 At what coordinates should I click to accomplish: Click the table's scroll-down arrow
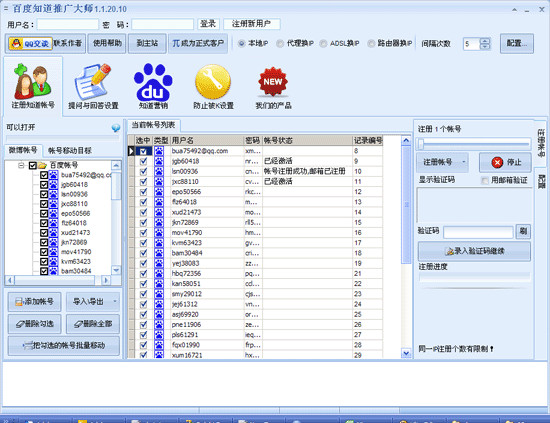click(x=406, y=354)
